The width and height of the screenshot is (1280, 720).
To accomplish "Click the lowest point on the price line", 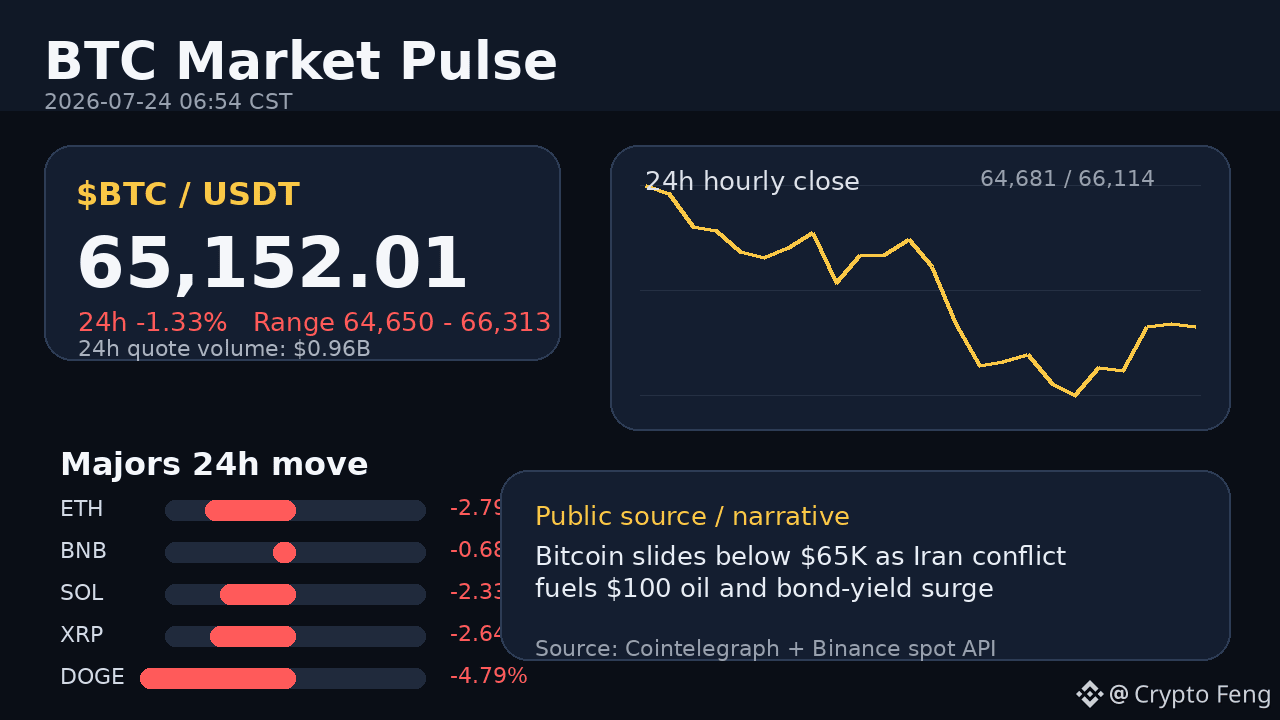I will coord(1075,395).
